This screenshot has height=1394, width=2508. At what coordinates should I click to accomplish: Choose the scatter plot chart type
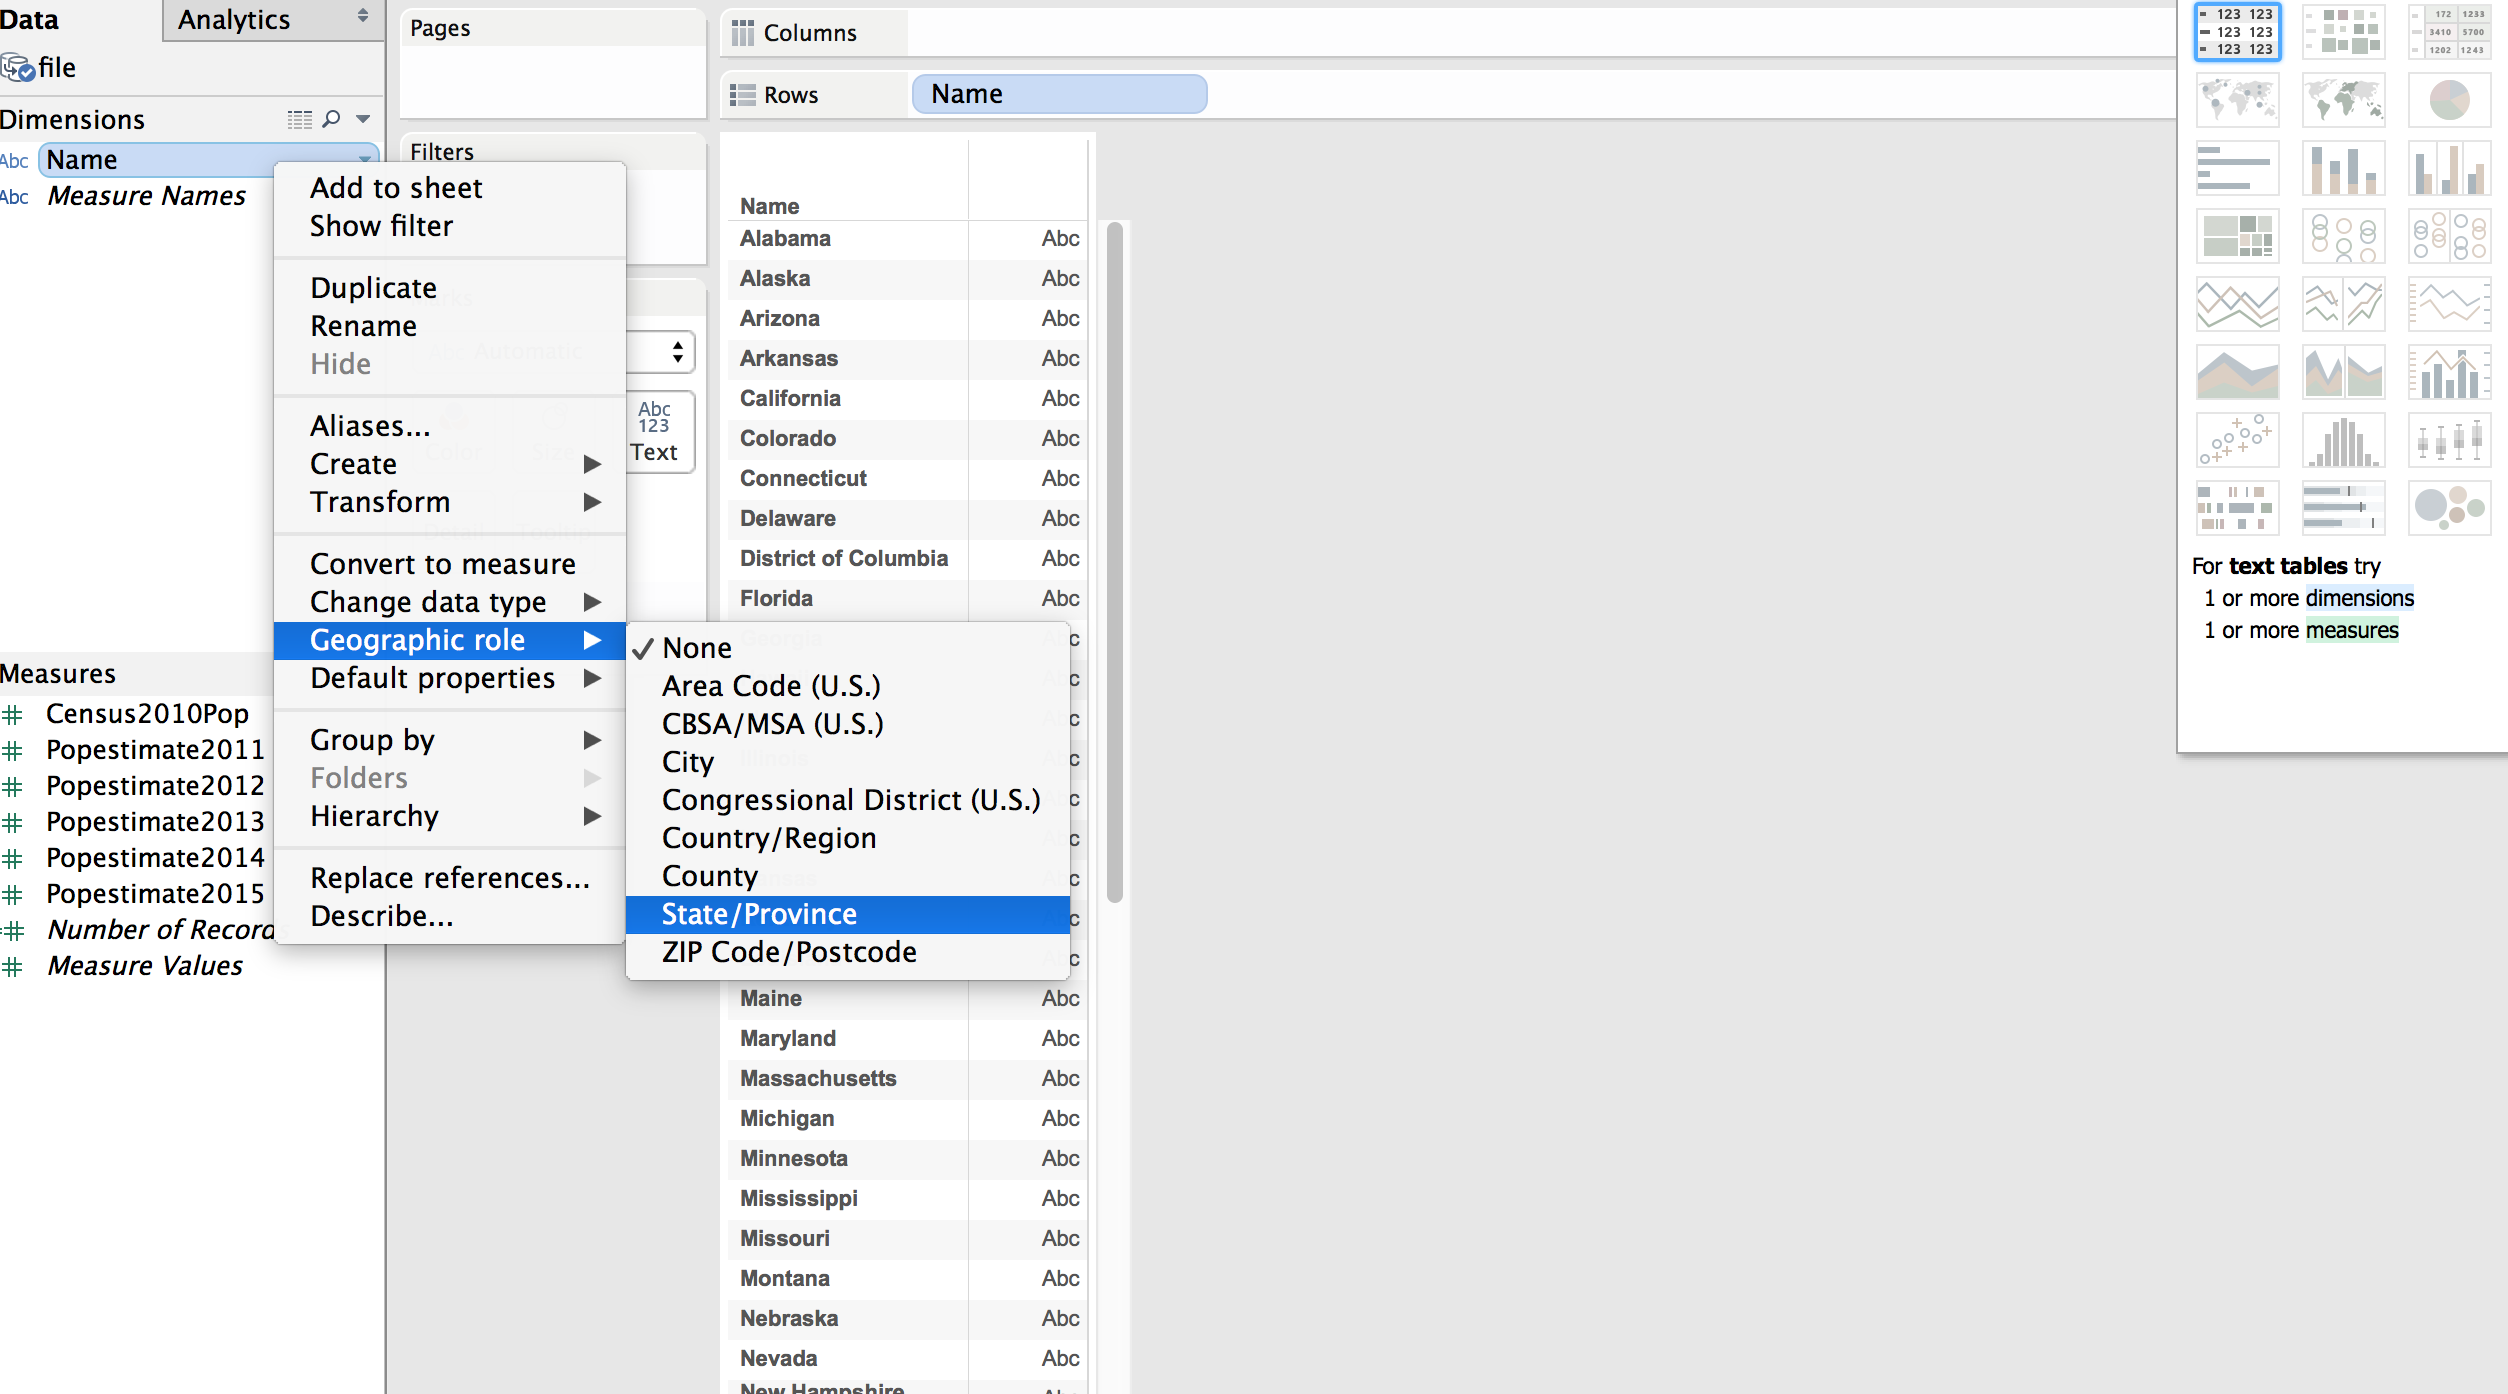[x=2237, y=440]
